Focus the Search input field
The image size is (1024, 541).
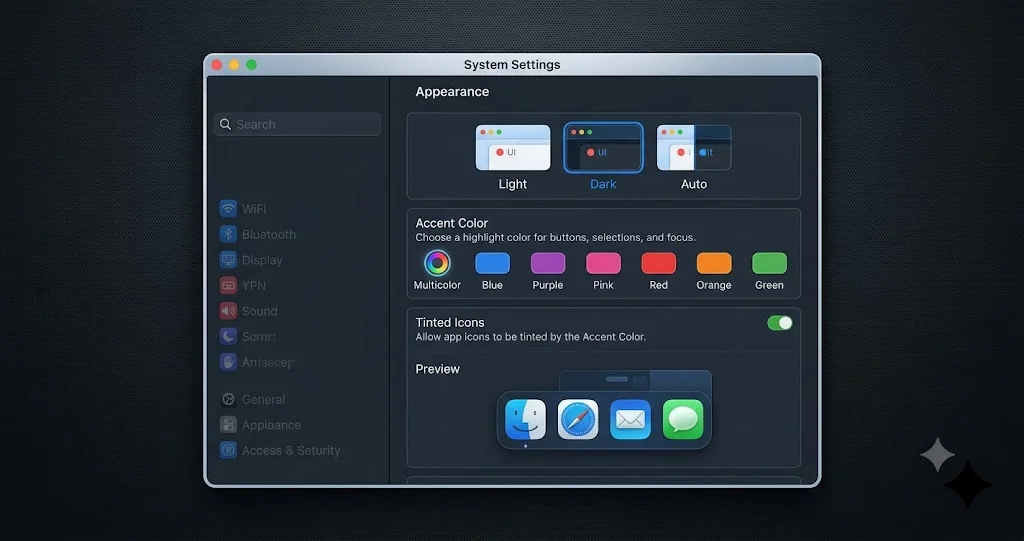pos(297,124)
